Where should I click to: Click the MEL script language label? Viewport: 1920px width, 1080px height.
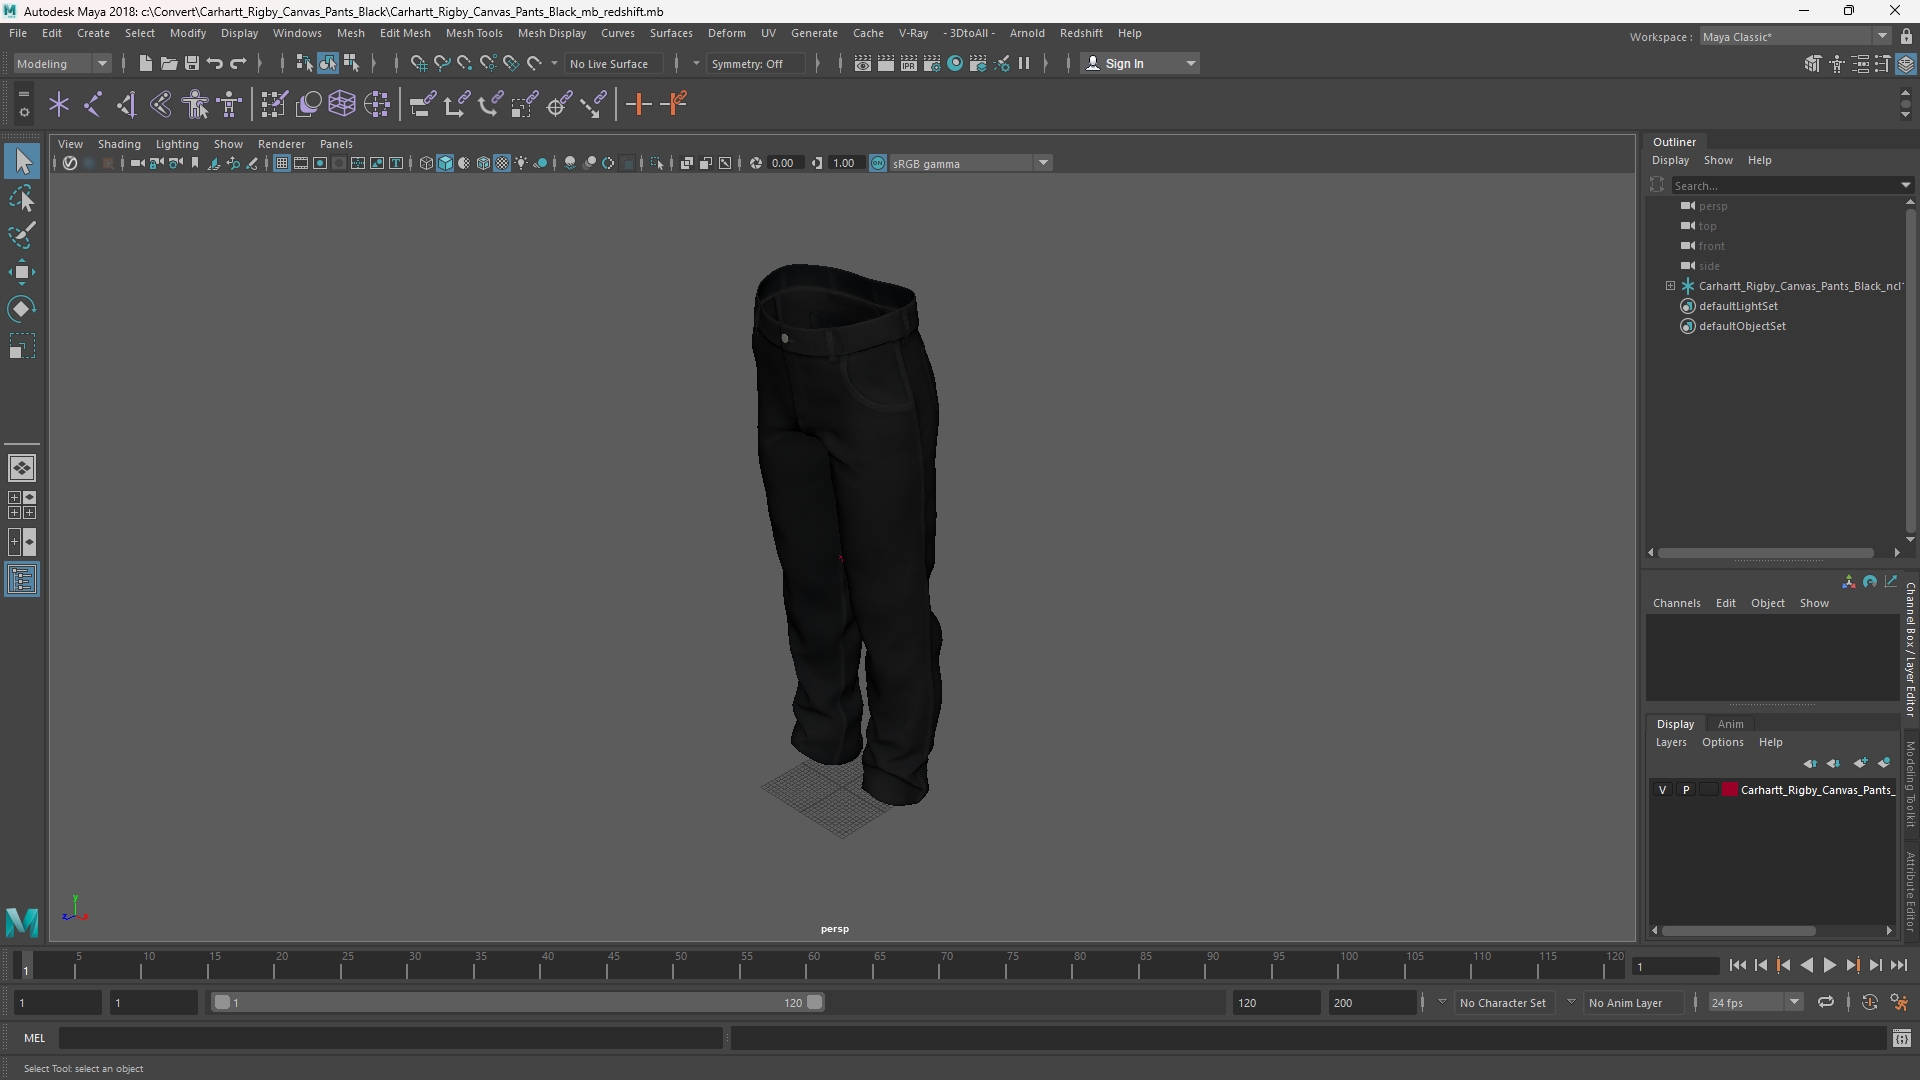35,1038
